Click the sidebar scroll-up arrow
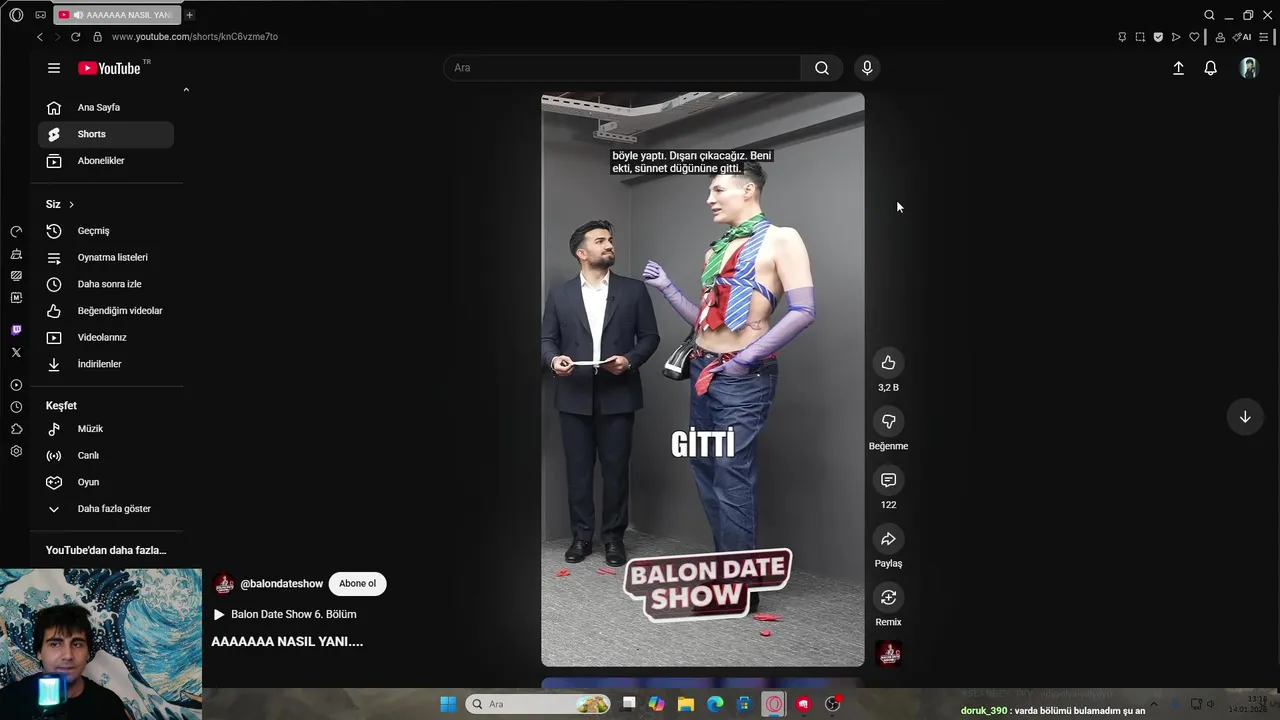The image size is (1280, 720). tap(186, 90)
